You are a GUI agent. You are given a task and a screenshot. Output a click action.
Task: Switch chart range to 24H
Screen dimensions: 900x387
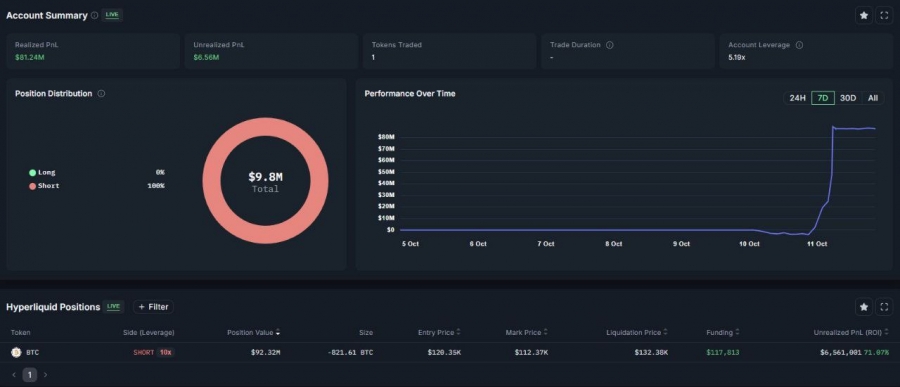click(797, 98)
